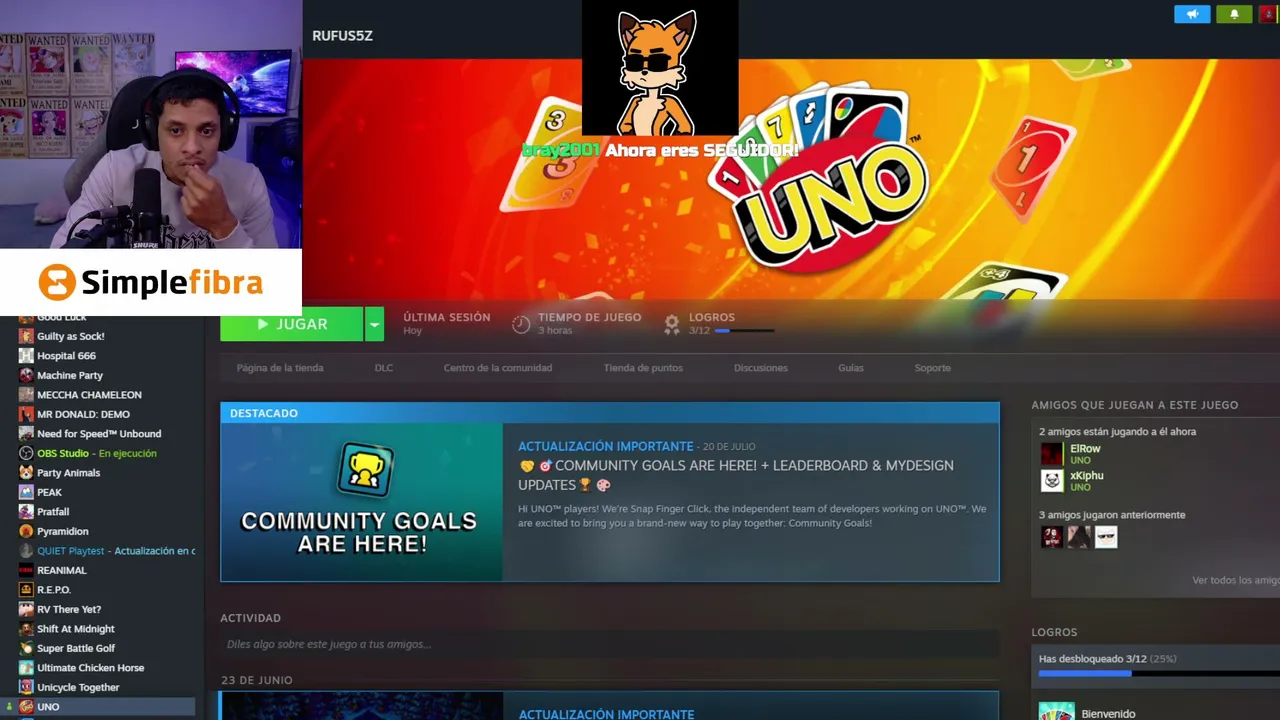Open the Bienvenido achievement thumbnail
Viewport: 1280px width, 720px height.
[1056, 711]
